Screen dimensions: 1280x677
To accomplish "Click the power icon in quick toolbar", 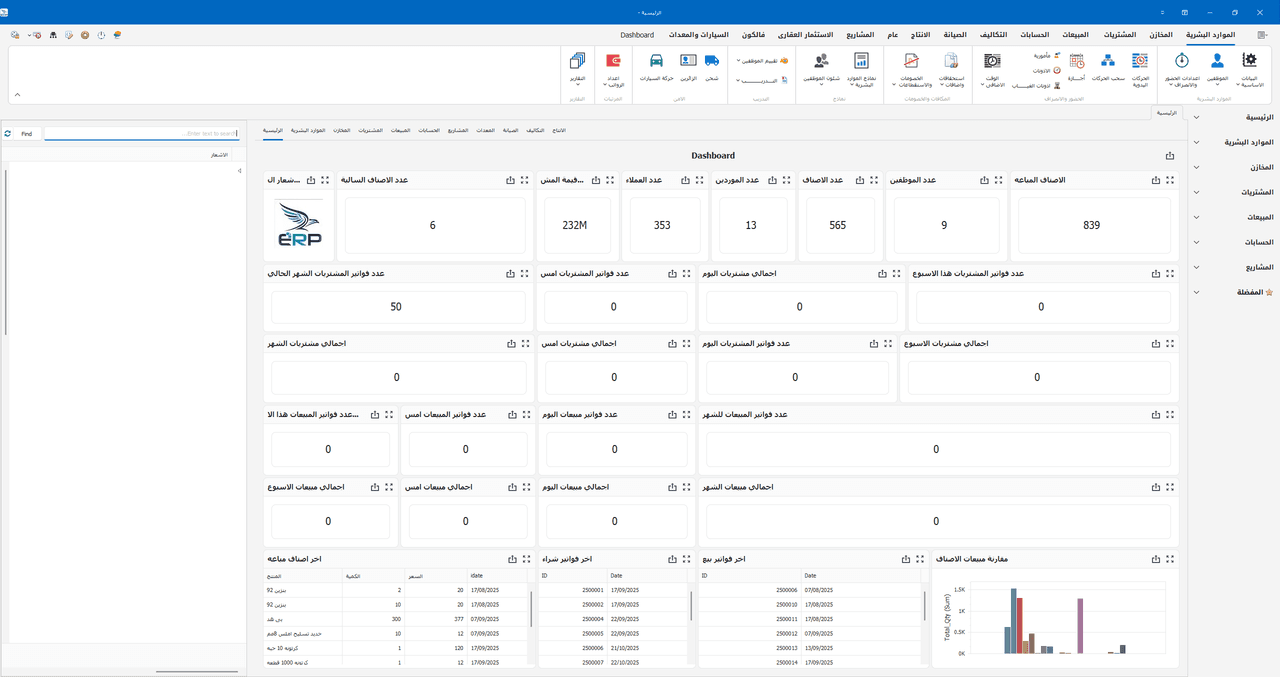I will click(x=101, y=35).
